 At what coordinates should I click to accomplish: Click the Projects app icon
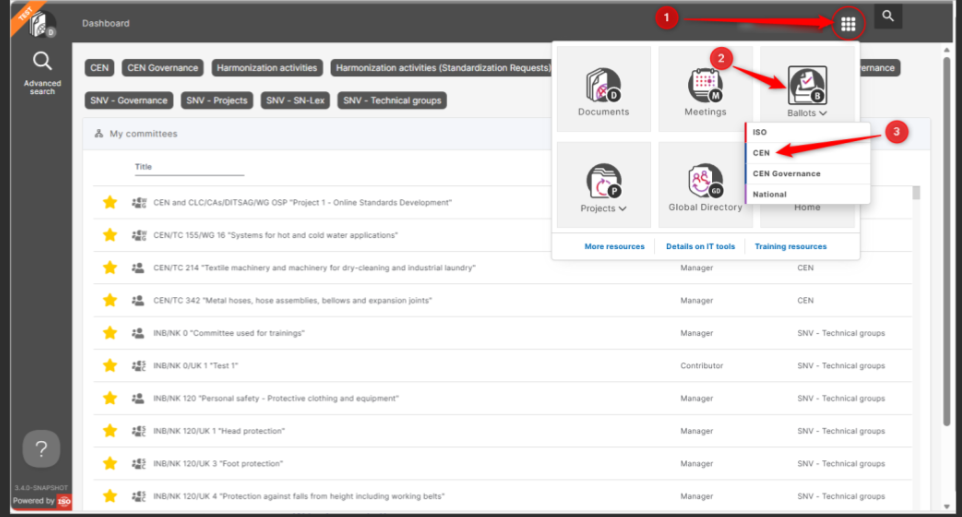[604, 181]
